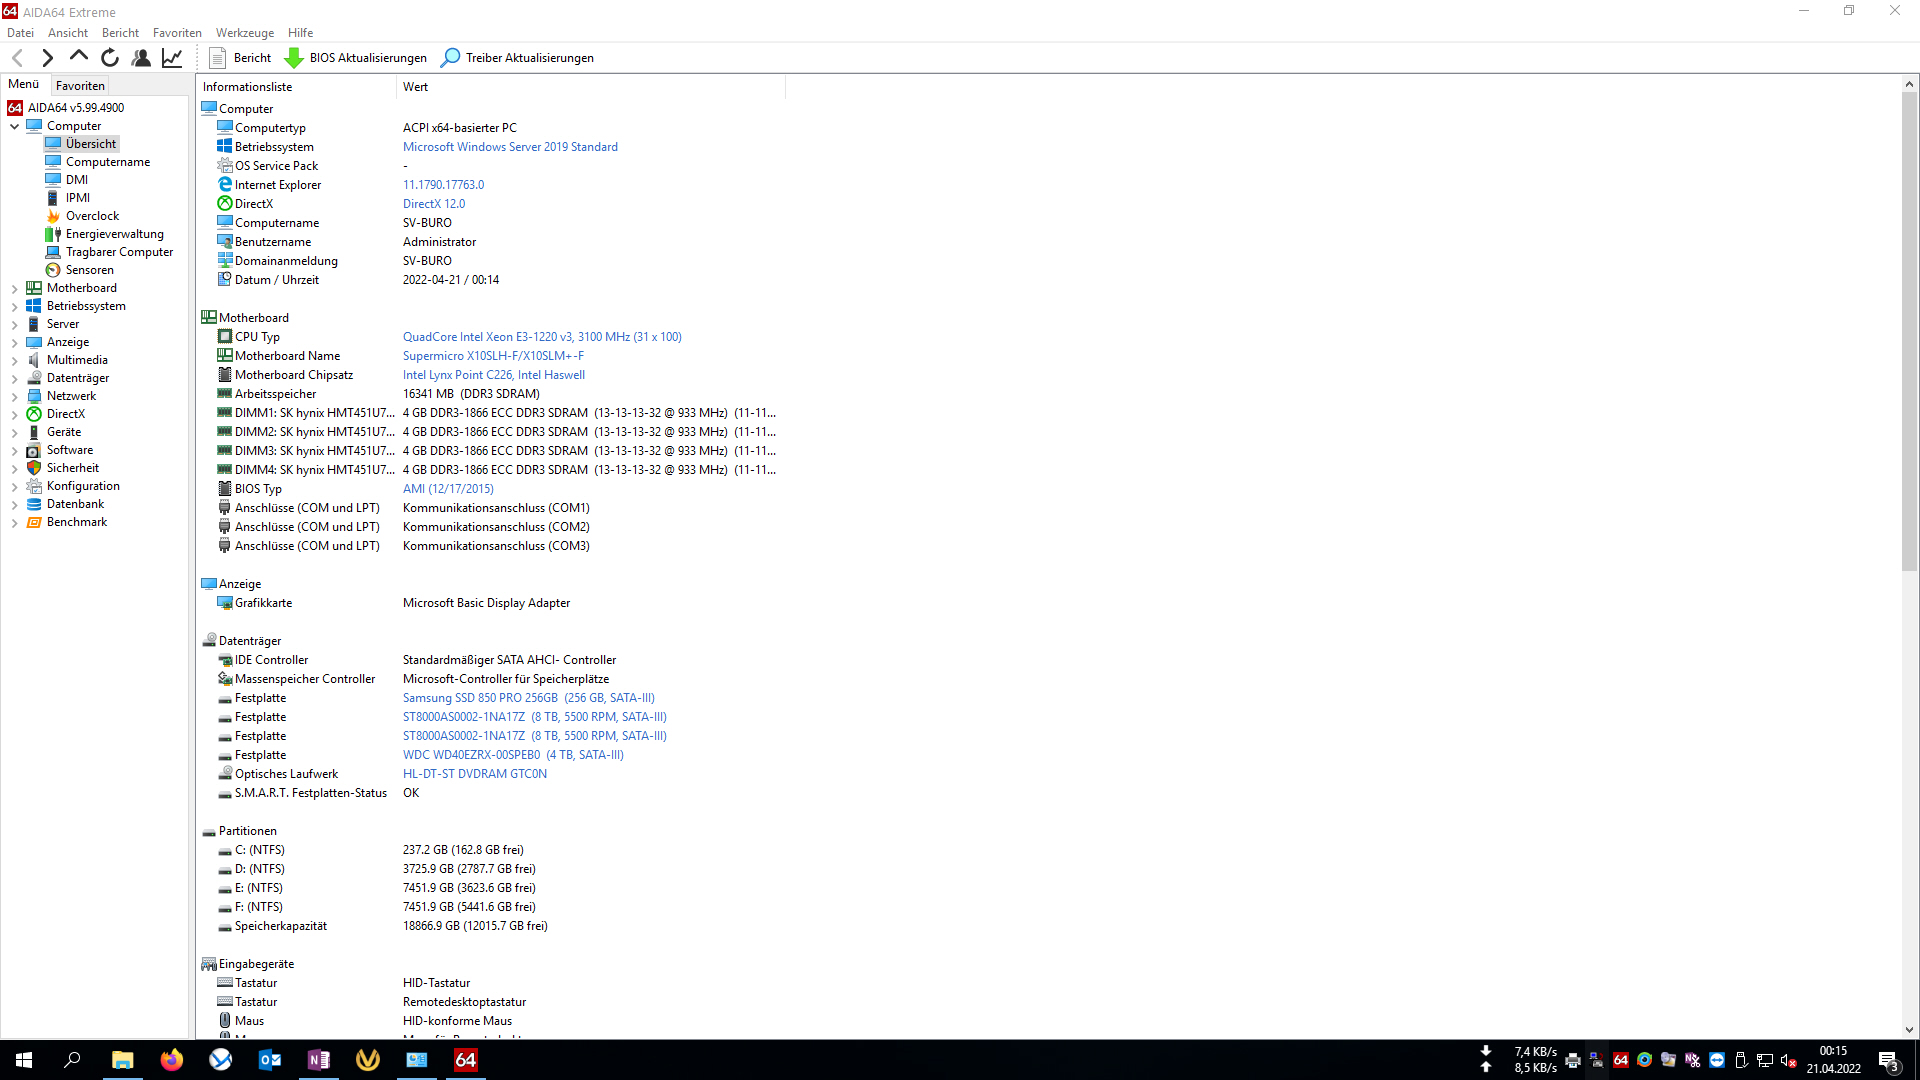Image resolution: width=1920 pixels, height=1080 pixels.
Task: Collapse the Computer tree node
Action: 14,127
